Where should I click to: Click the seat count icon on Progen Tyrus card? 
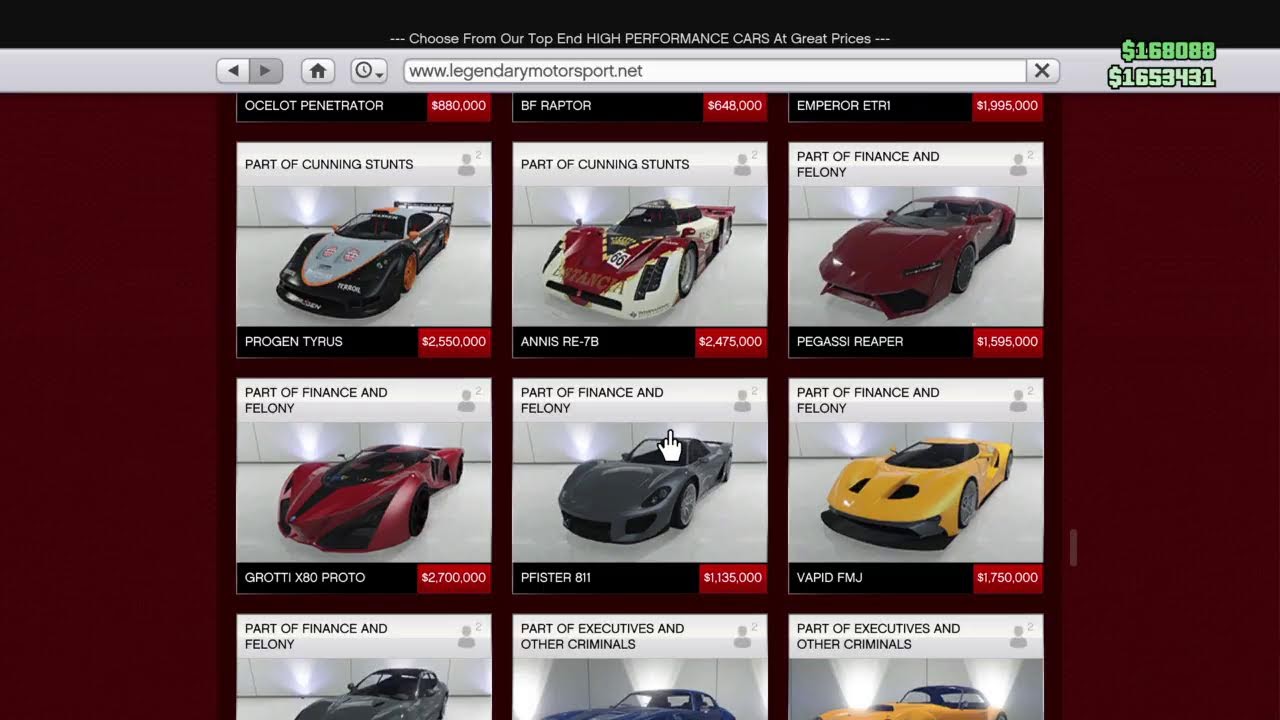[x=468, y=164]
